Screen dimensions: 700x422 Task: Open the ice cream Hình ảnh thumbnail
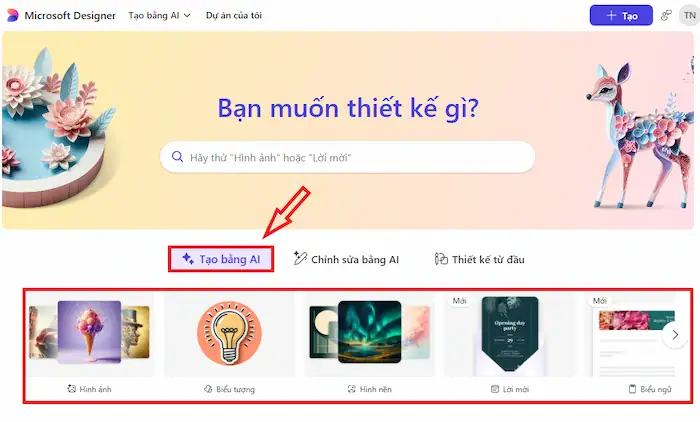[x=89, y=332]
